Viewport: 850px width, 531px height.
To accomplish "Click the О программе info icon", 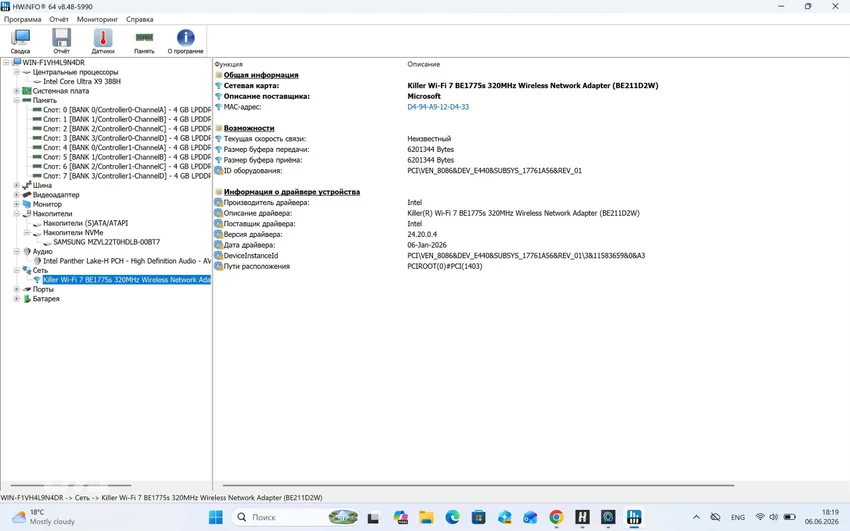I will pyautogui.click(x=185, y=41).
